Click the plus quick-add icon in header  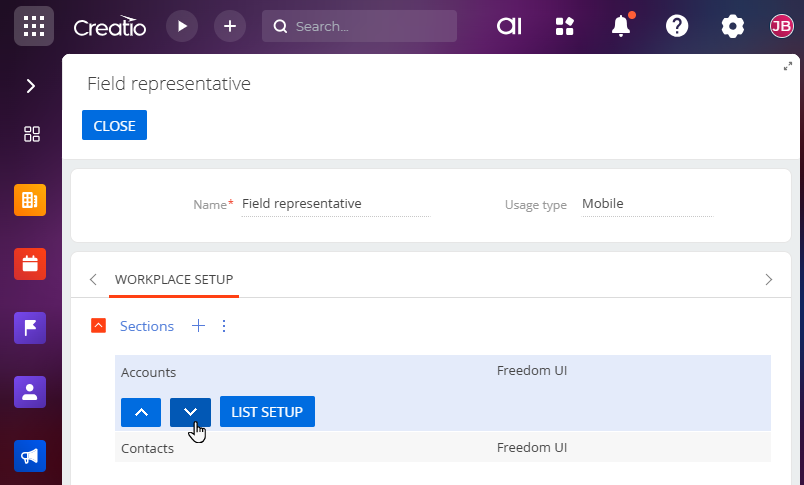coord(230,26)
